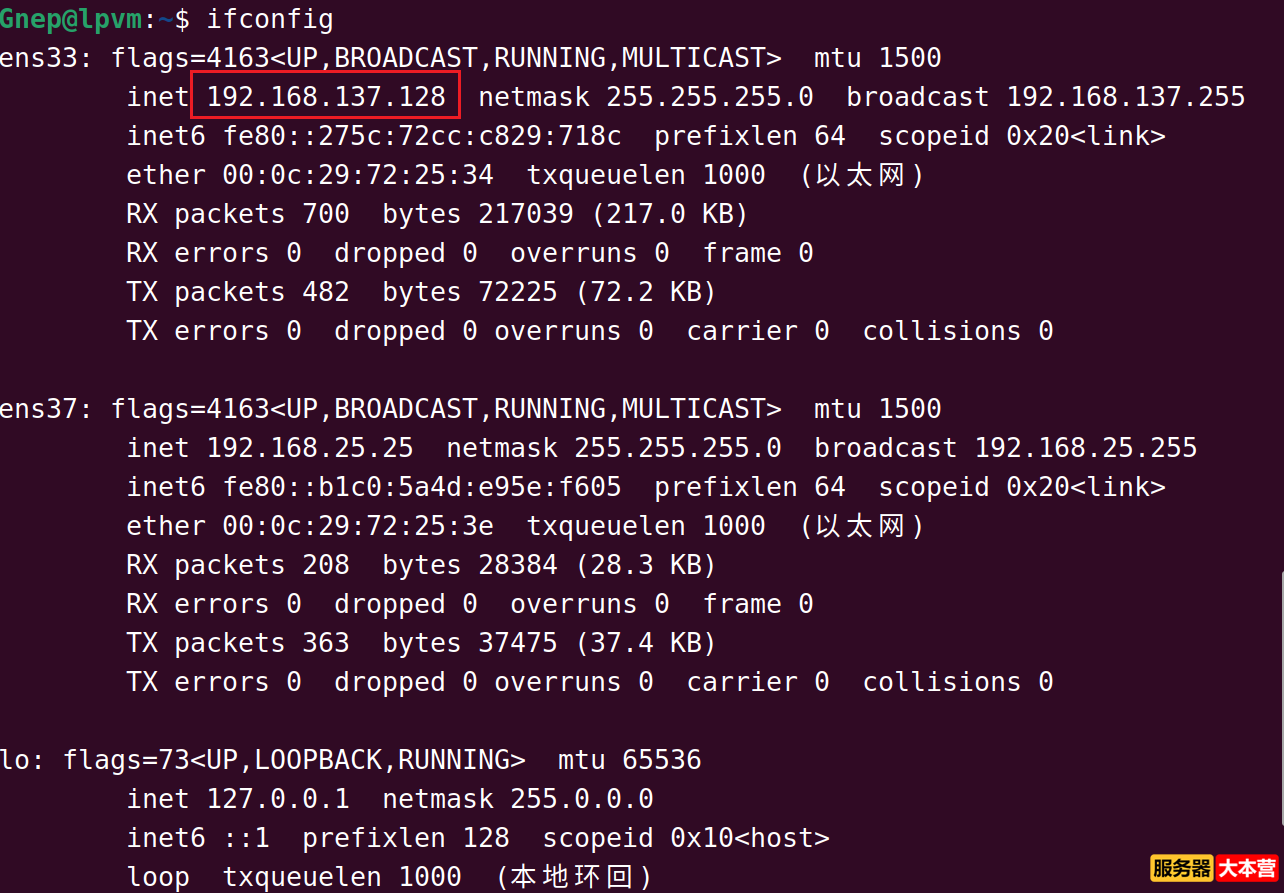Click the Gnep@lpvm username prompt

72,19
